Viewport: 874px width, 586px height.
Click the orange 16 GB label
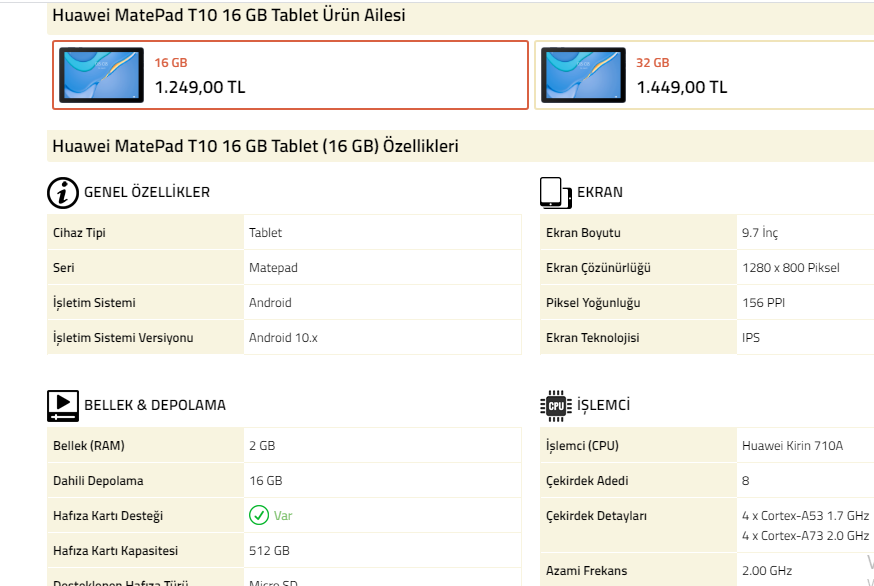171,62
